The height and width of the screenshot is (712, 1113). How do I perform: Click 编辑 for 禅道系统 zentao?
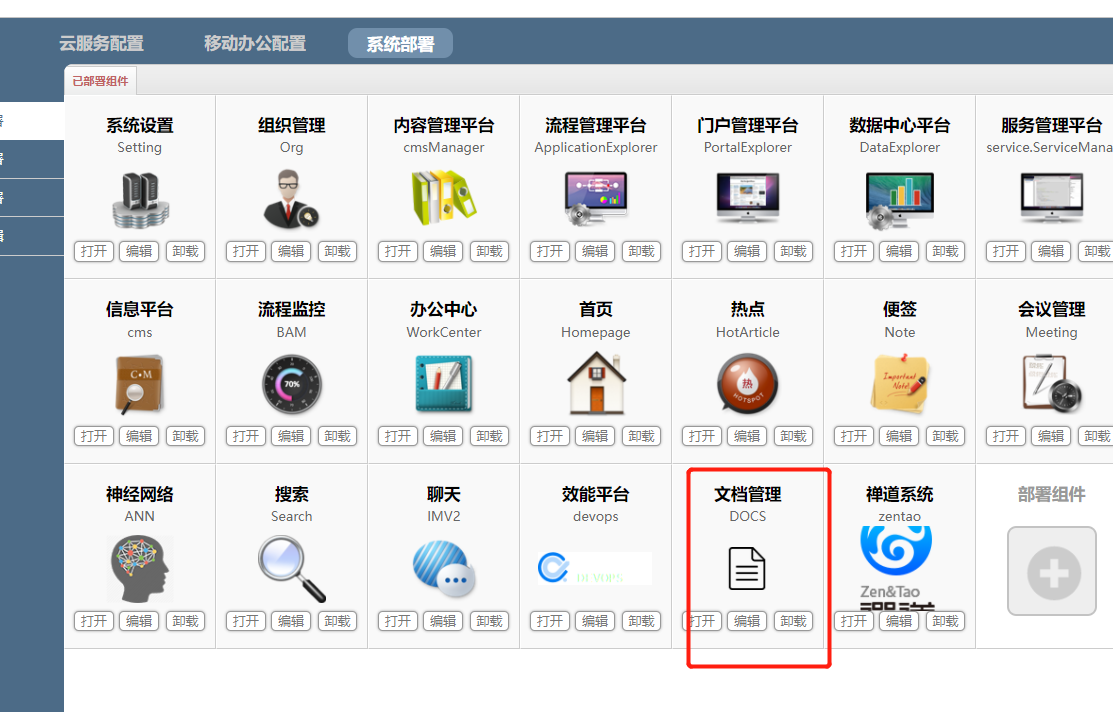(899, 621)
